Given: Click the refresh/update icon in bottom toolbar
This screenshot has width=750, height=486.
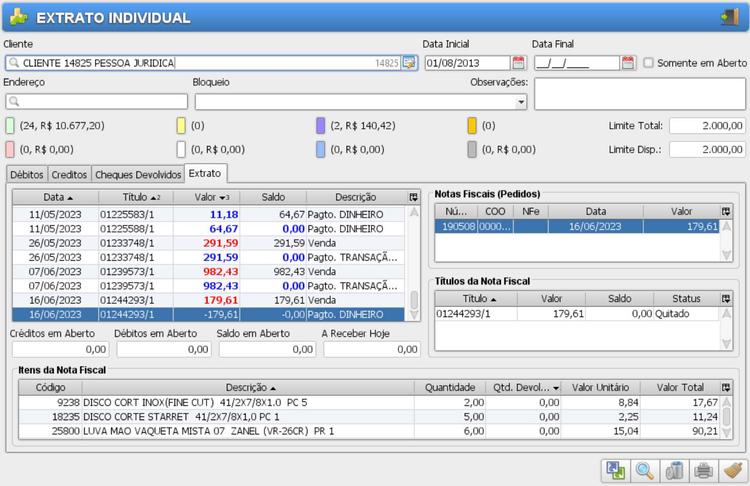Looking at the screenshot, I should coord(615,470).
